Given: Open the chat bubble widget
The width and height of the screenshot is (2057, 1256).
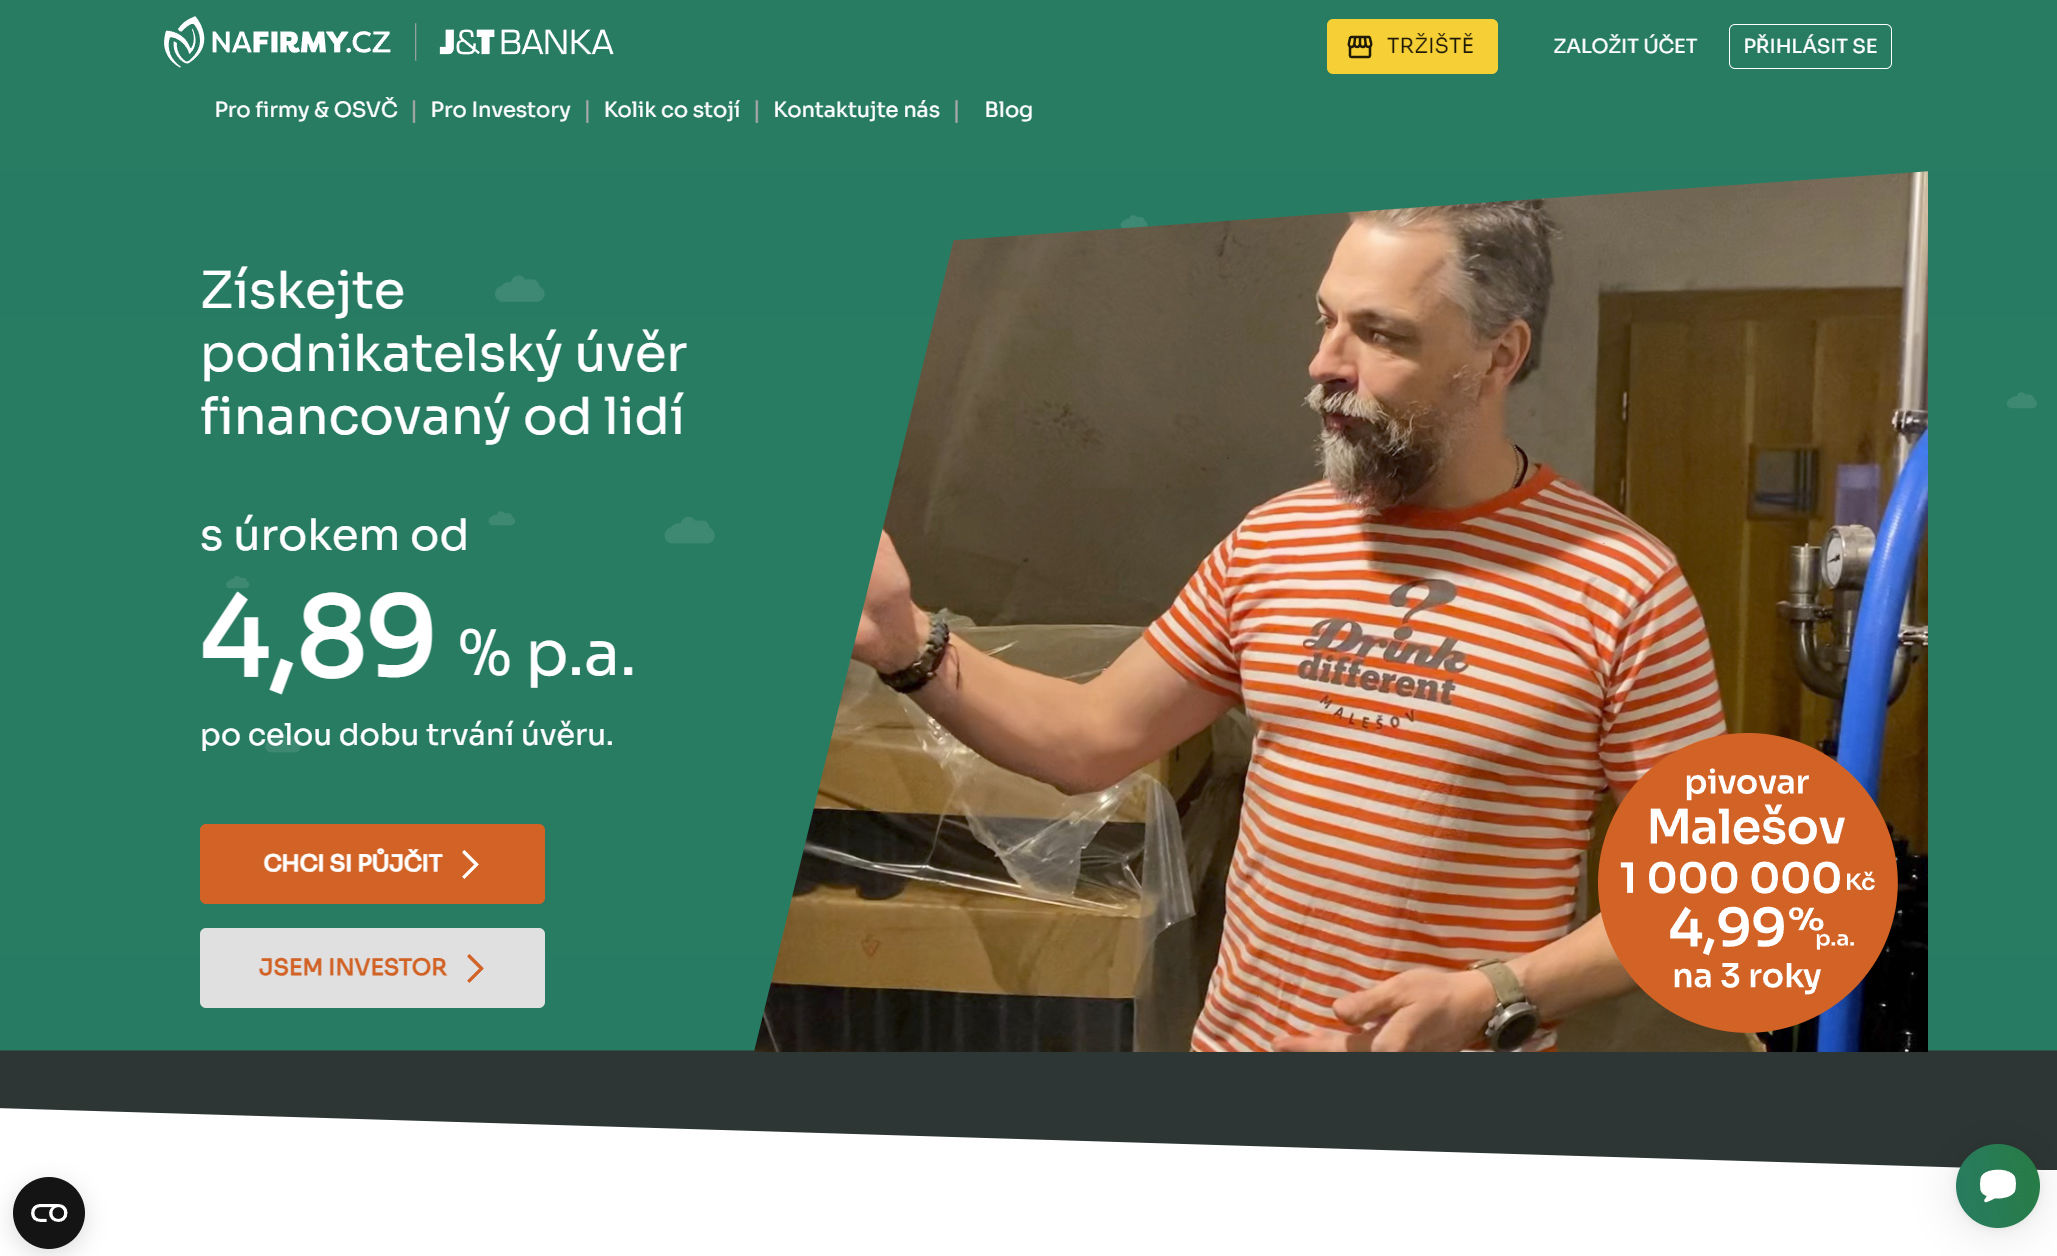Looking at the screenshot, I should coord(1997,1186).
